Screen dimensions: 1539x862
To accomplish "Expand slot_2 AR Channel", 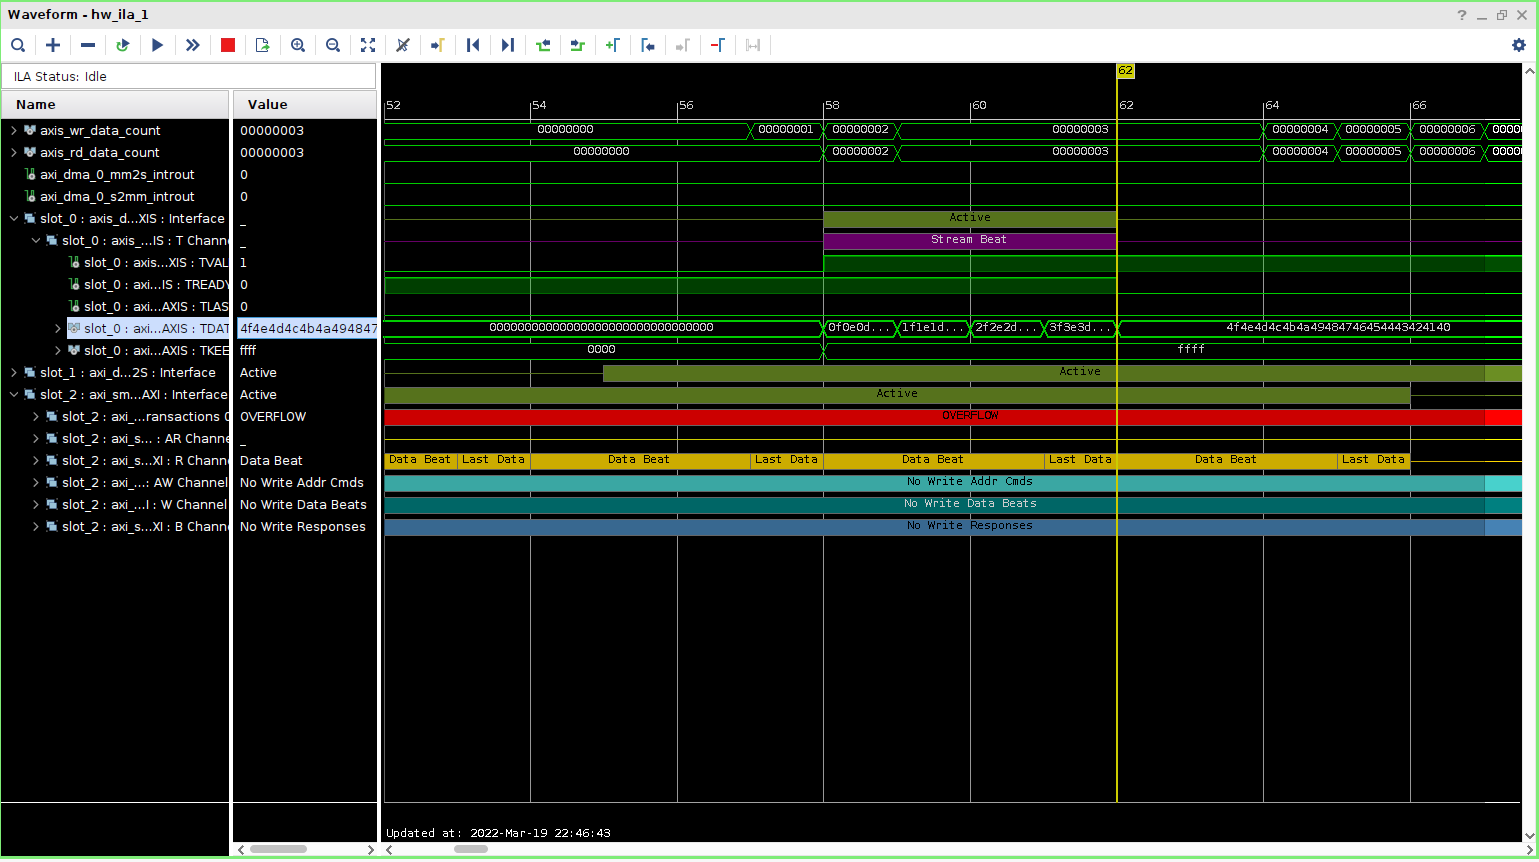I will pos(36,439).
